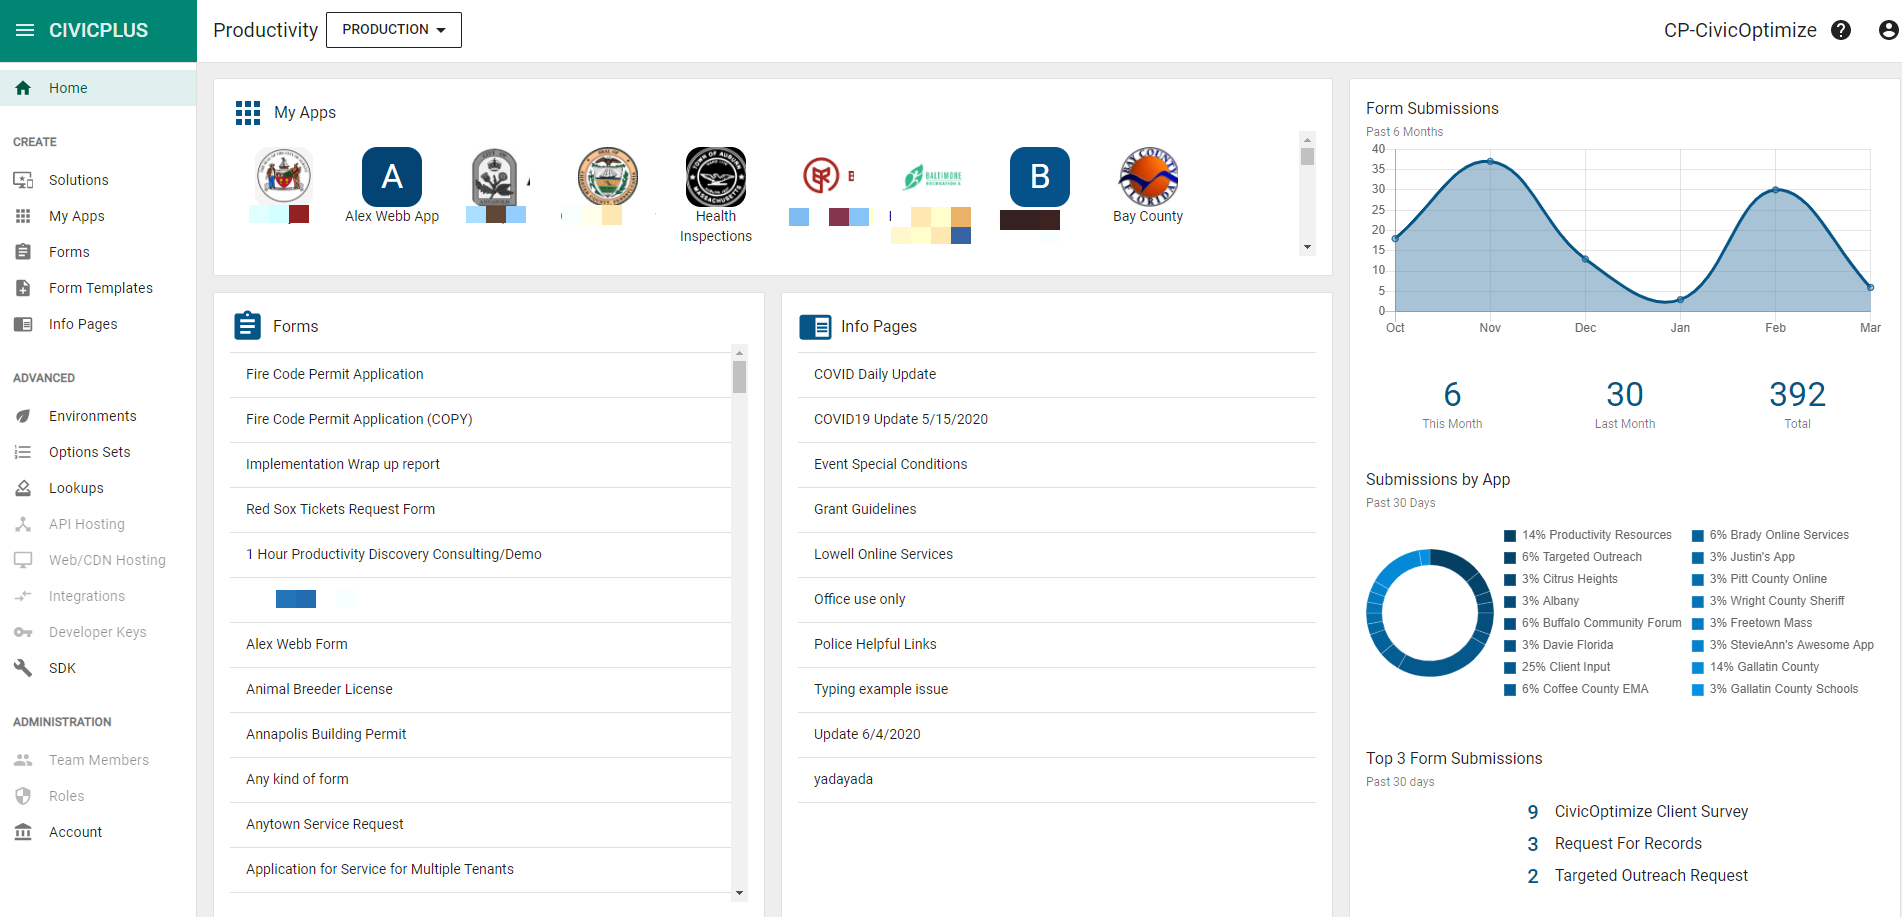Viewport: 1902px width, 917px height.
Task: Click the SDK wrench icon
Action: pyautogui.click(x=23, y=668)
